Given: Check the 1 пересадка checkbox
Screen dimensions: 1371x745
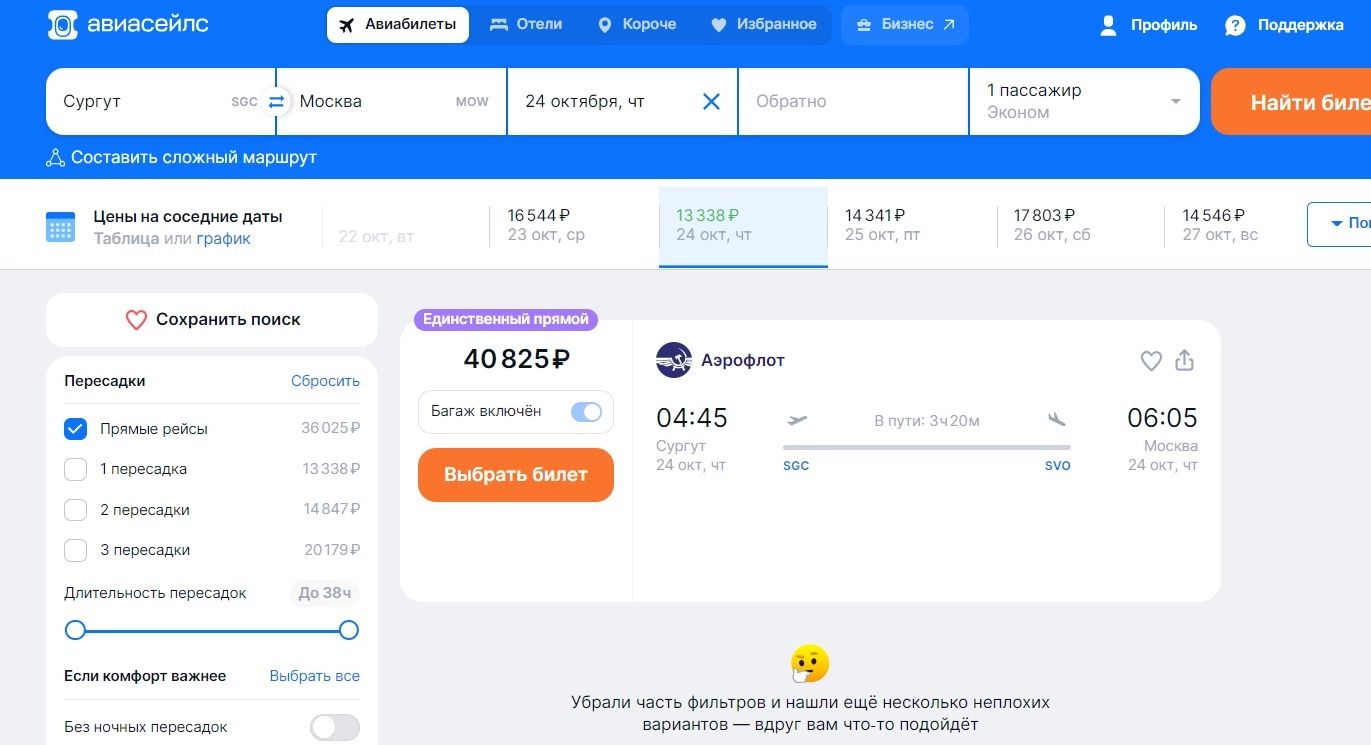Looking at the screenshot, I should tap(76, 469).
